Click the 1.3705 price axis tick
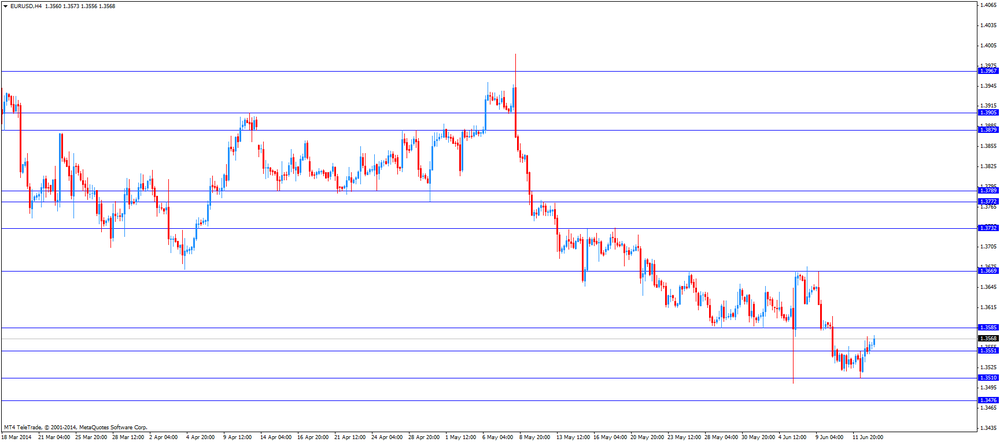Screen dimensions: 1000x442 989,247
